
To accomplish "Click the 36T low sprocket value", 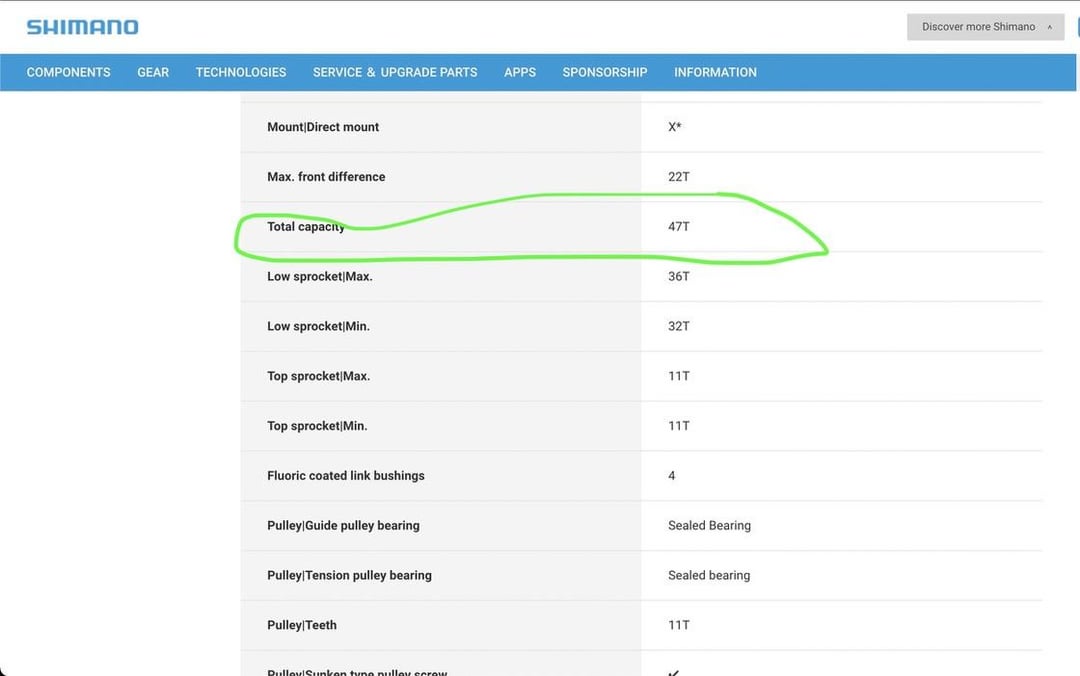I will click(678, 276).
